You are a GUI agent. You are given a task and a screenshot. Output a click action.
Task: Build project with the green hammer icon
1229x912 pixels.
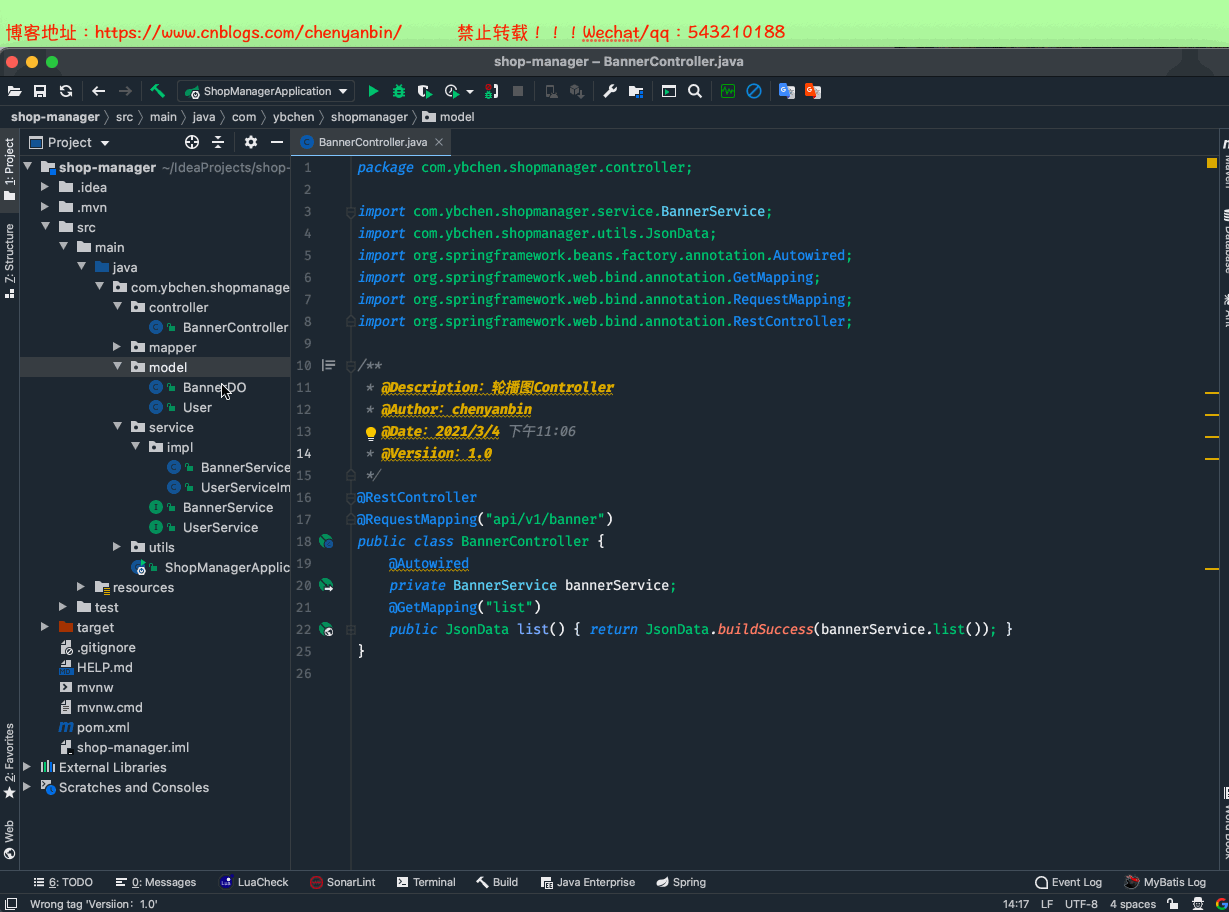pyautogui.click(x=158, y=91)
